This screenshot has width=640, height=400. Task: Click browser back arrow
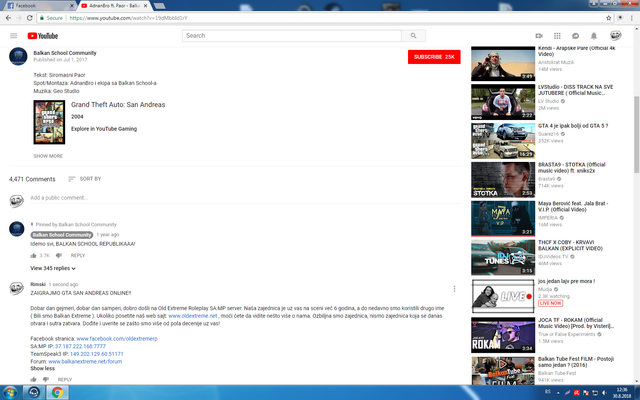click(x=8, y=18)
